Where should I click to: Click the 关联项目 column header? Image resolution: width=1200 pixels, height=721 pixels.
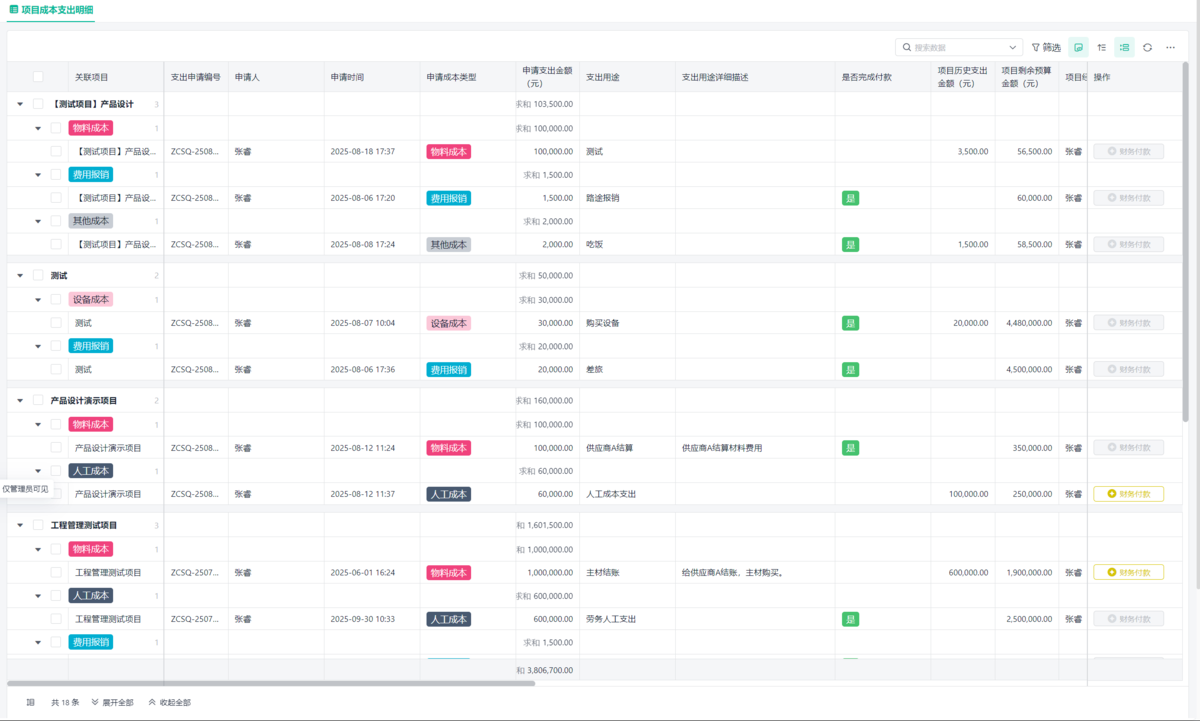tap(92, 77)
